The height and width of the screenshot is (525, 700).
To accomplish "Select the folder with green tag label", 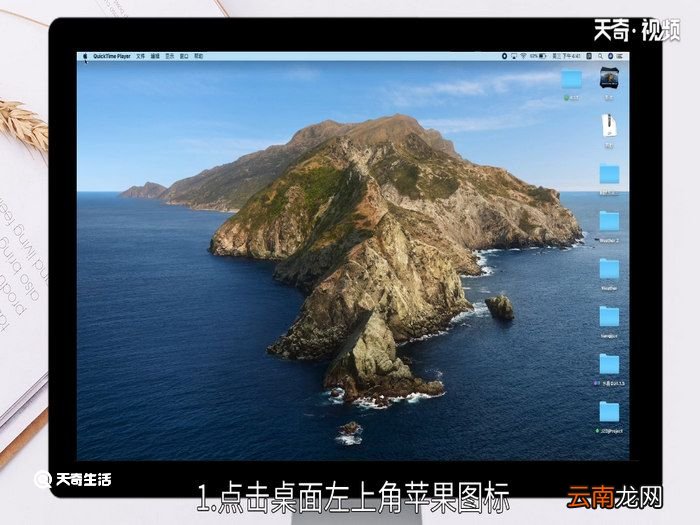I will click(x=571, y=79).
